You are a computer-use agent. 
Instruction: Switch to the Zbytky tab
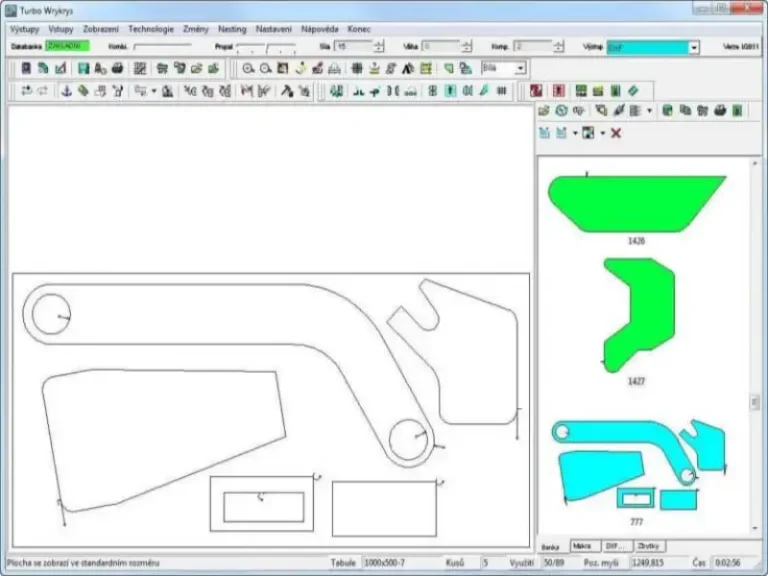649,547
